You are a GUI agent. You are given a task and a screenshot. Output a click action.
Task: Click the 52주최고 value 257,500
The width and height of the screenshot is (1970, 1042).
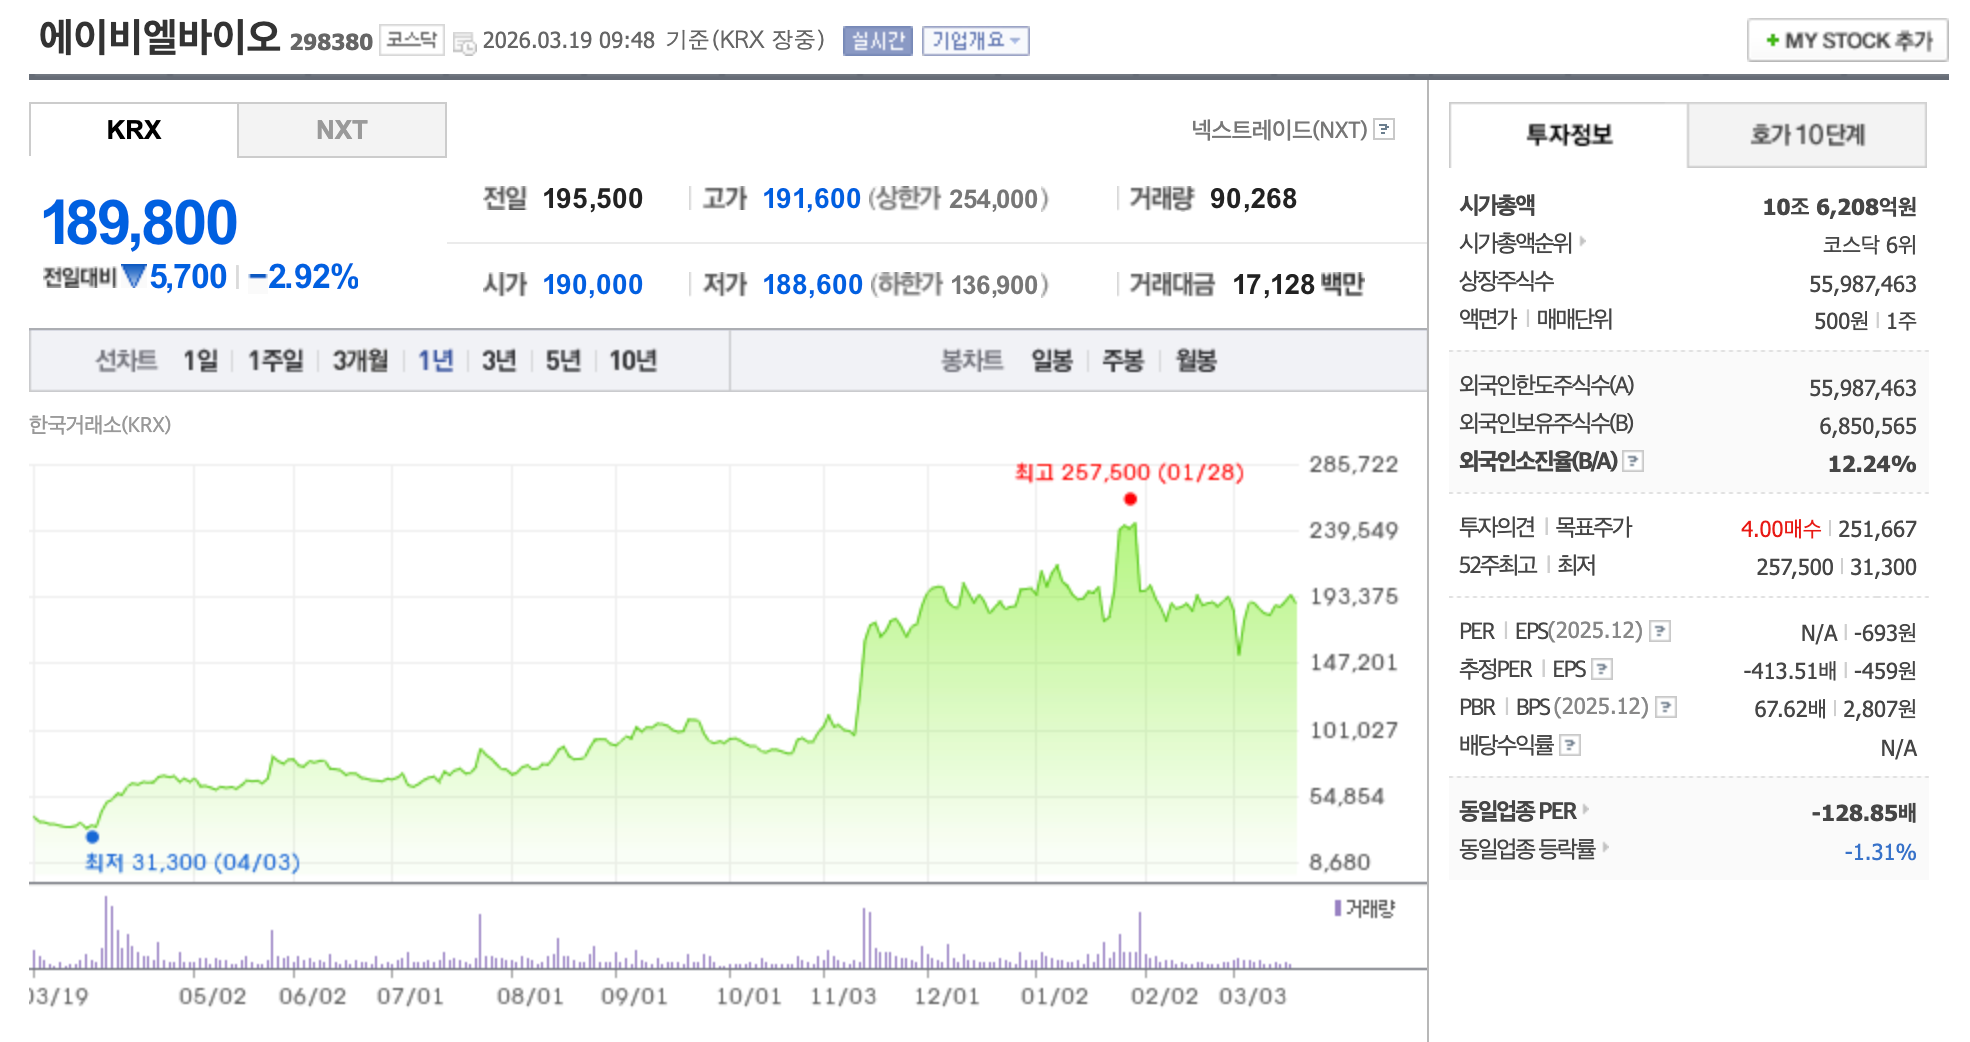(x=1794, y=567)
